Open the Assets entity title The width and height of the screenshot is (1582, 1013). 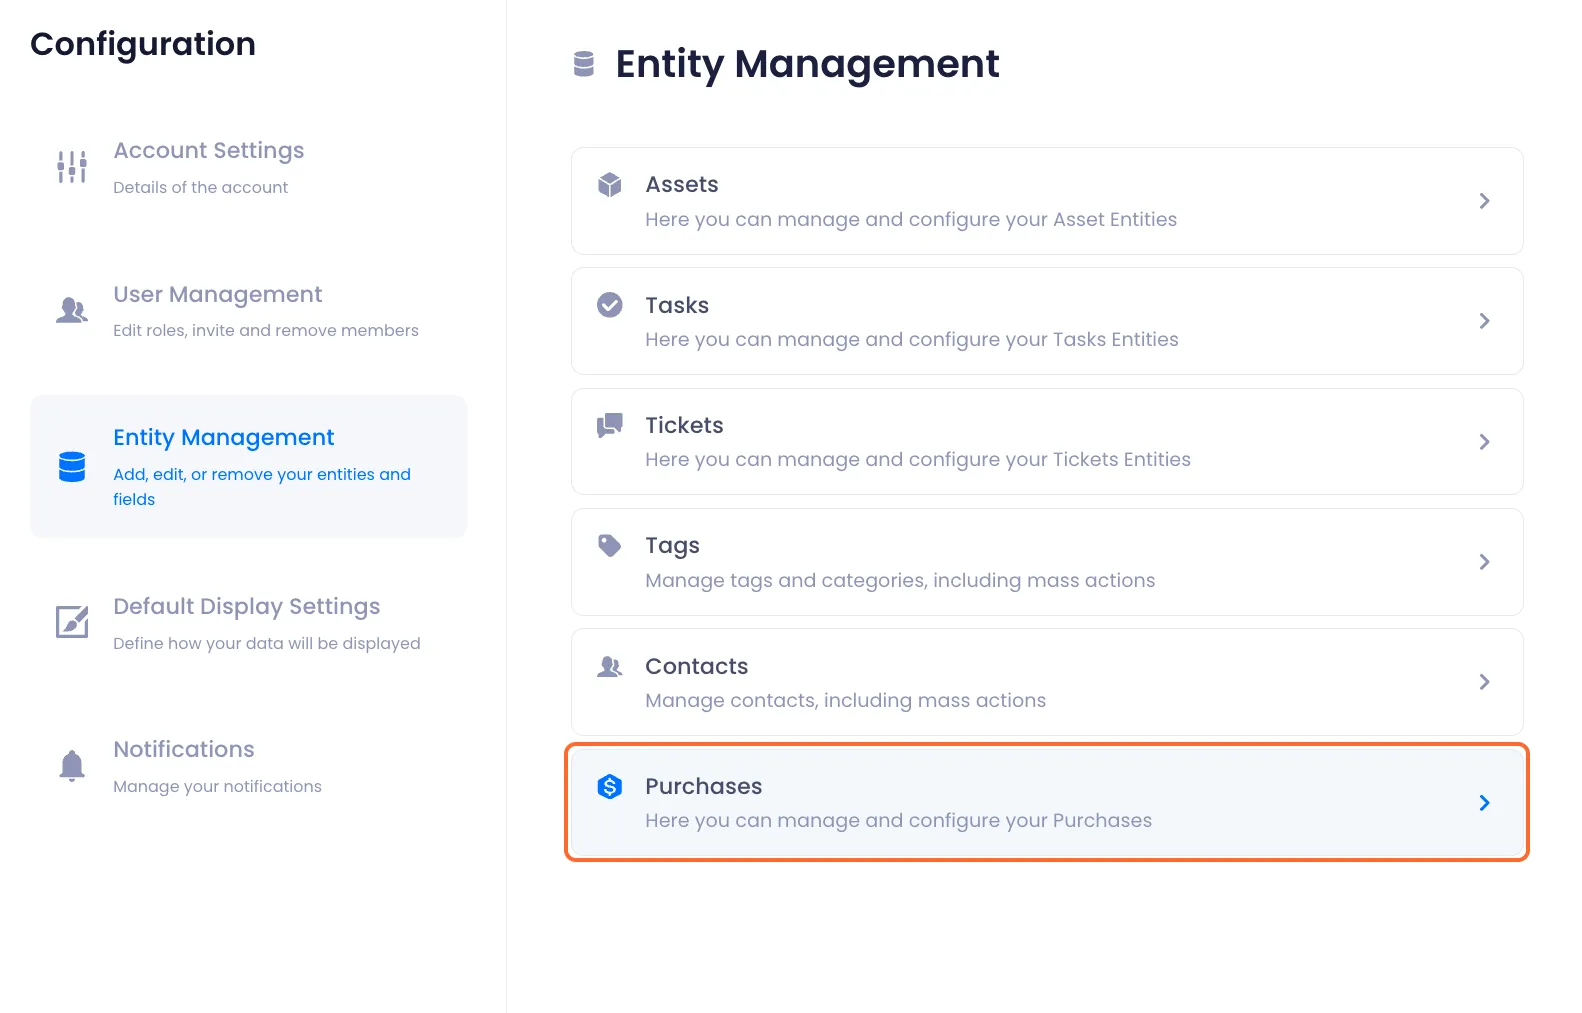(682, 185)
